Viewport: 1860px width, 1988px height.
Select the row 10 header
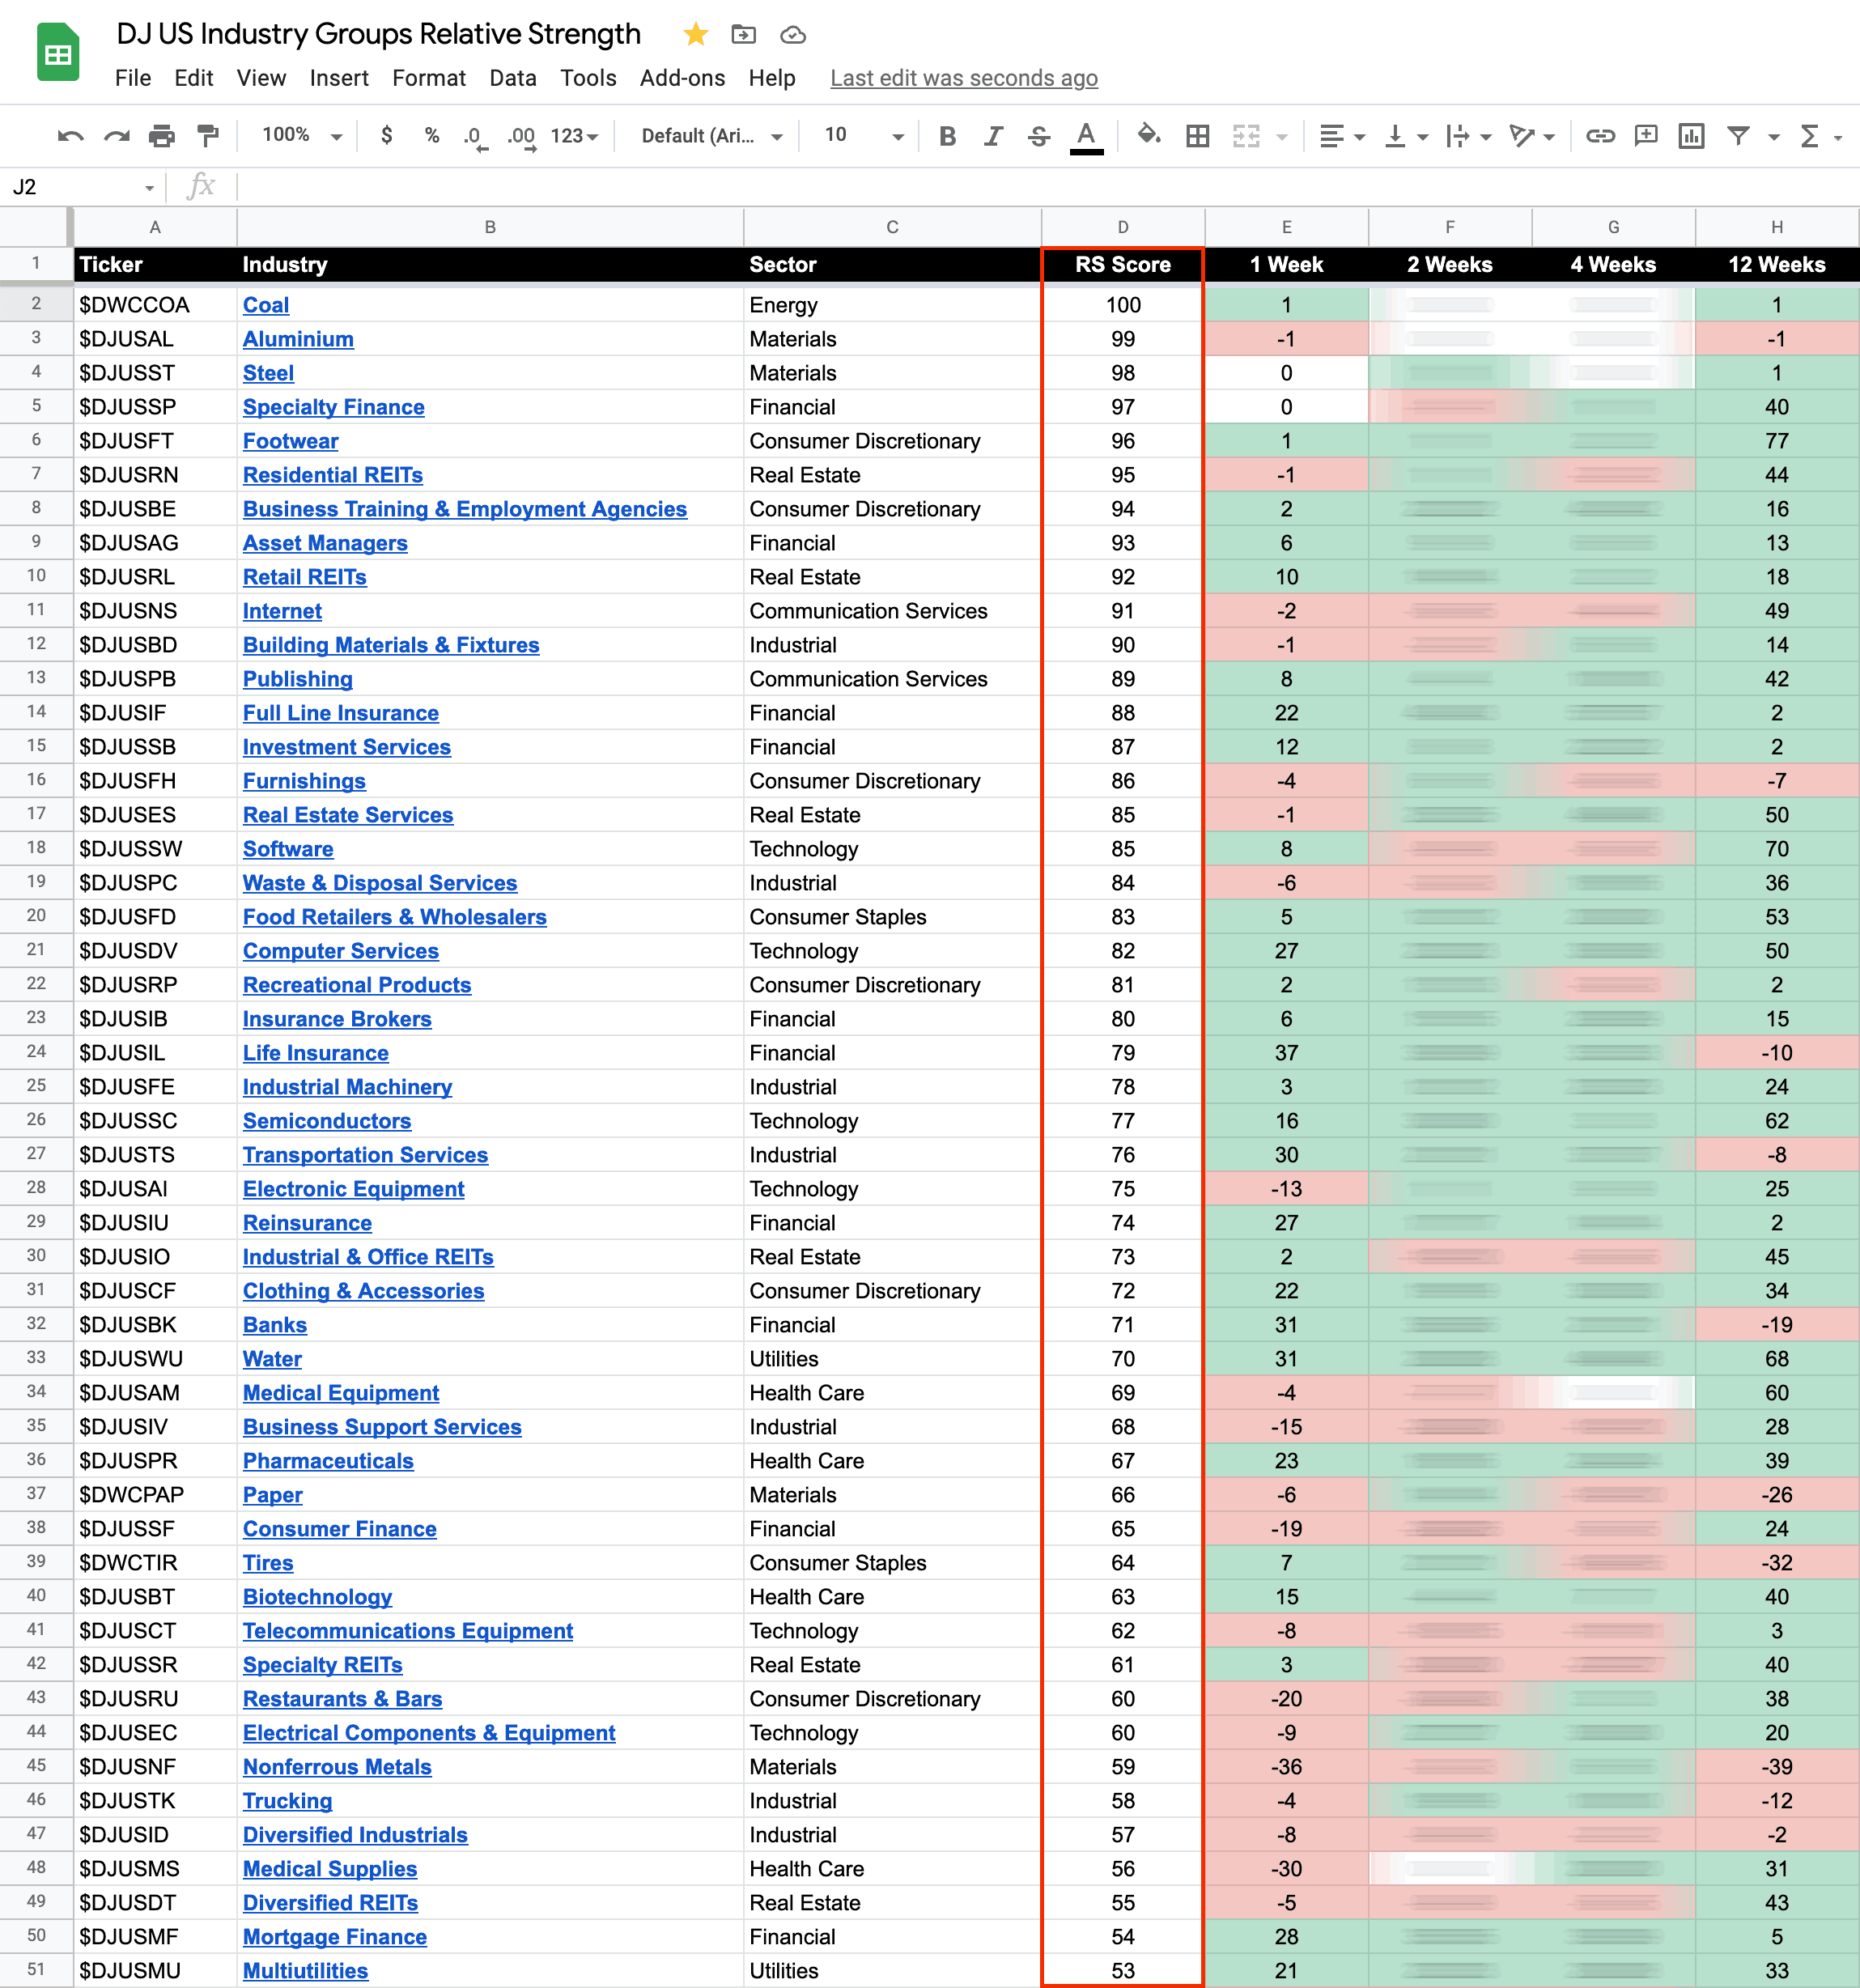tap(36, 576)
